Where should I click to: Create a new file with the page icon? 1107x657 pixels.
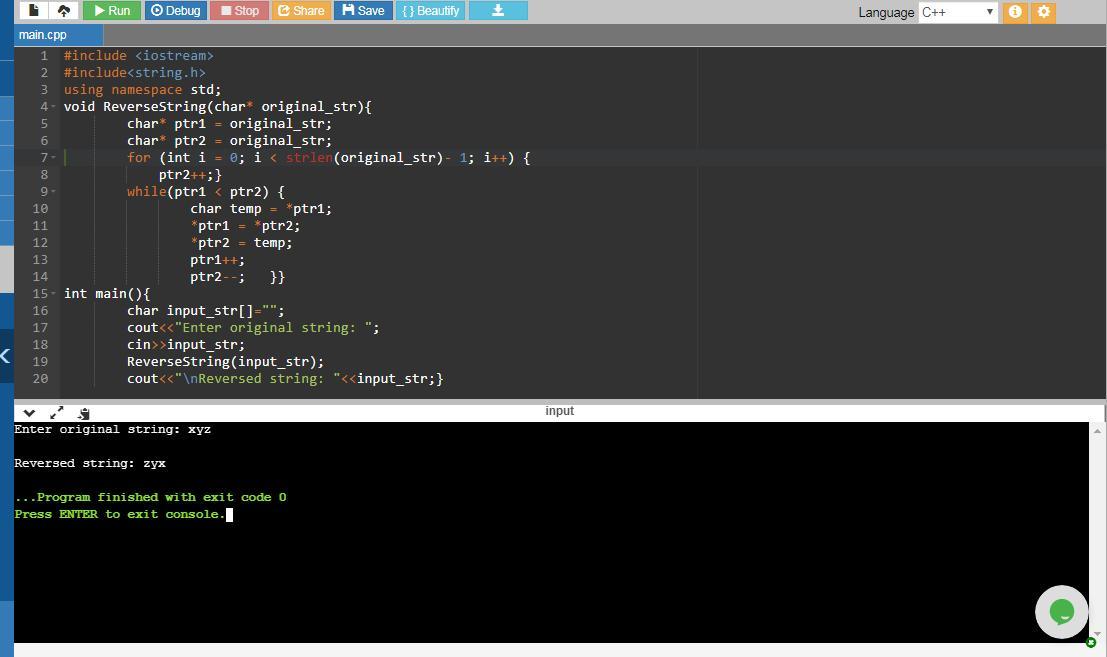pos(33,11)
